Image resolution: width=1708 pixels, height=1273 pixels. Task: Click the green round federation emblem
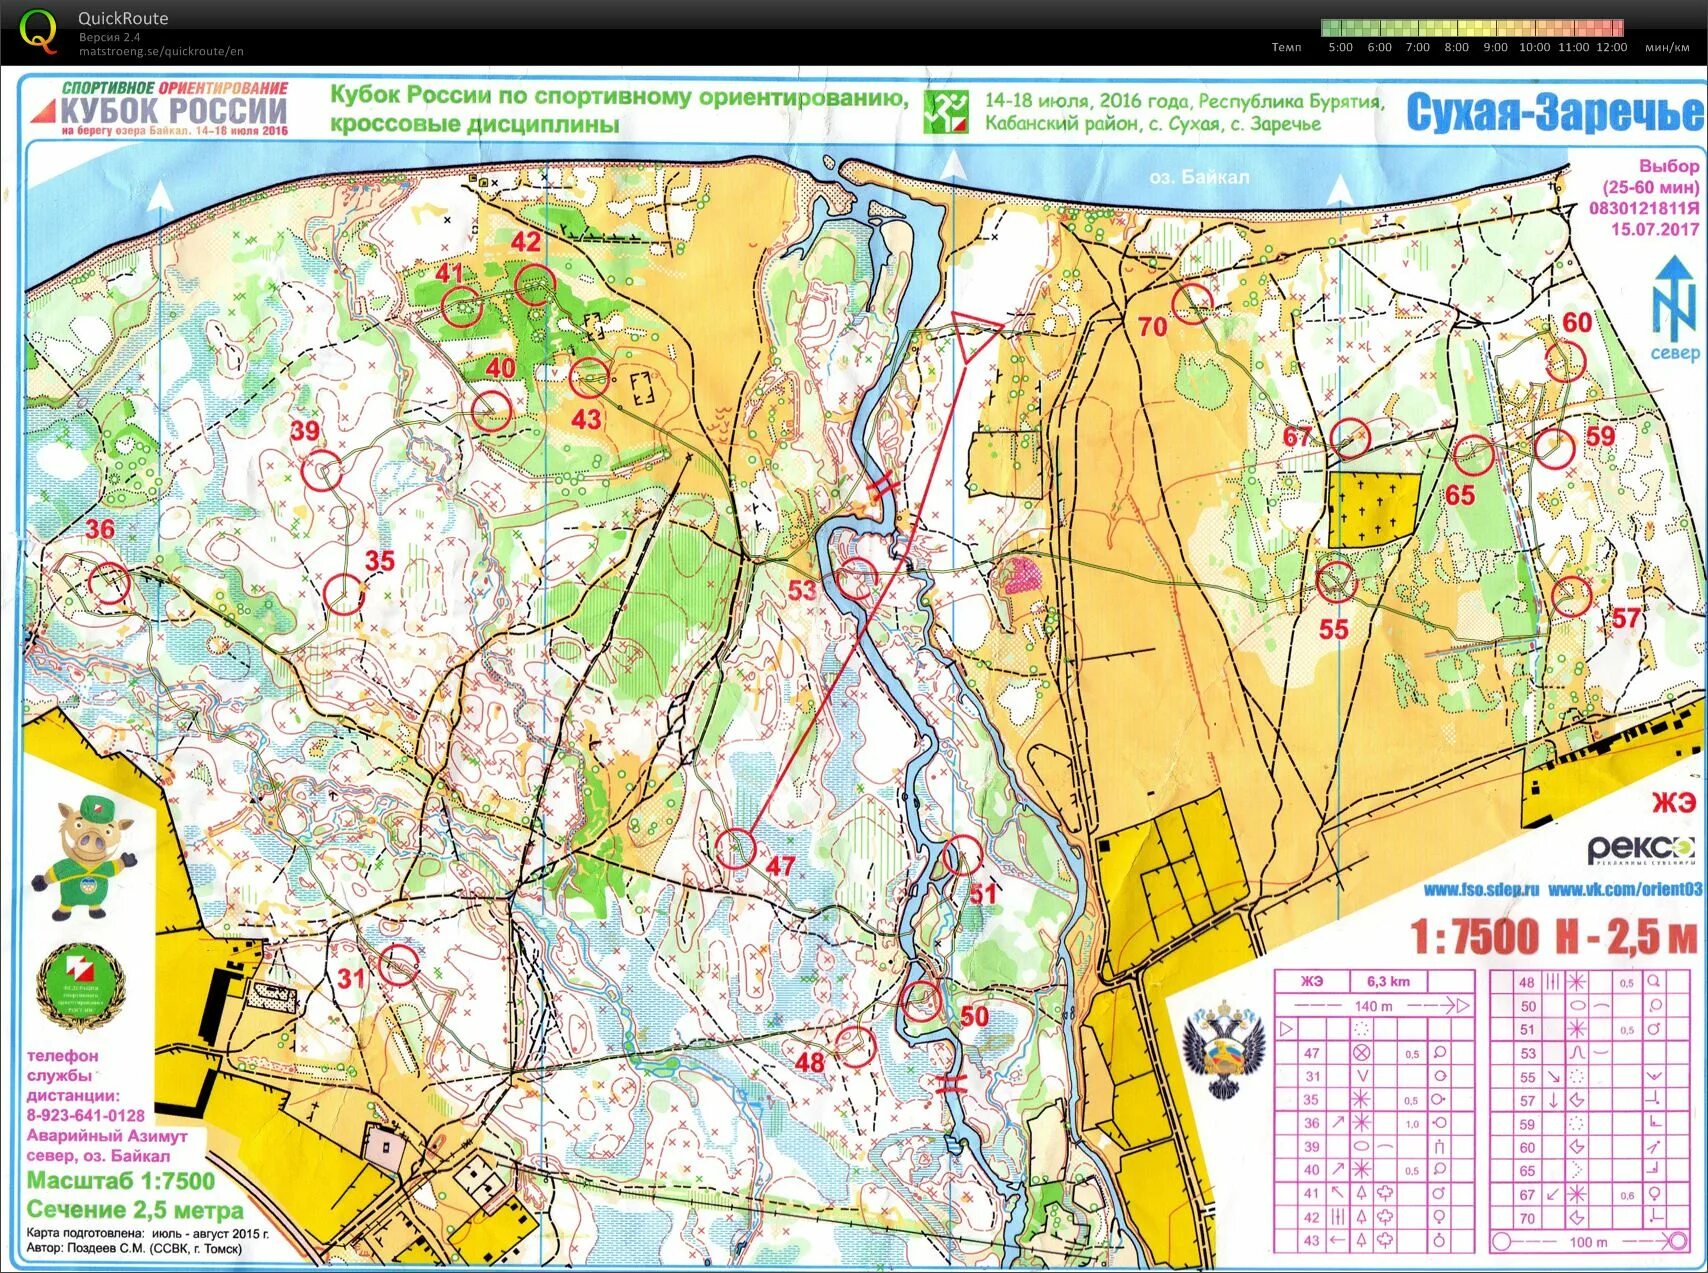tap(82, 988)
